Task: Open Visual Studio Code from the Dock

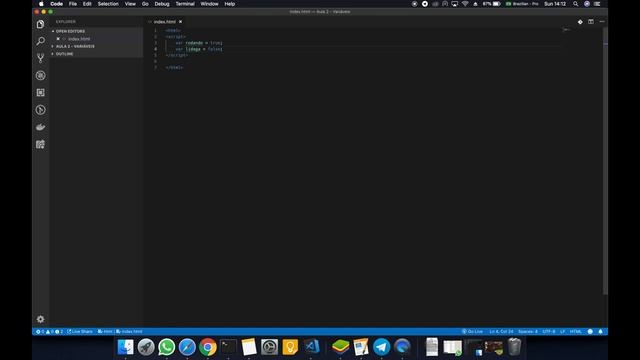Action: [x=311, y=347]
